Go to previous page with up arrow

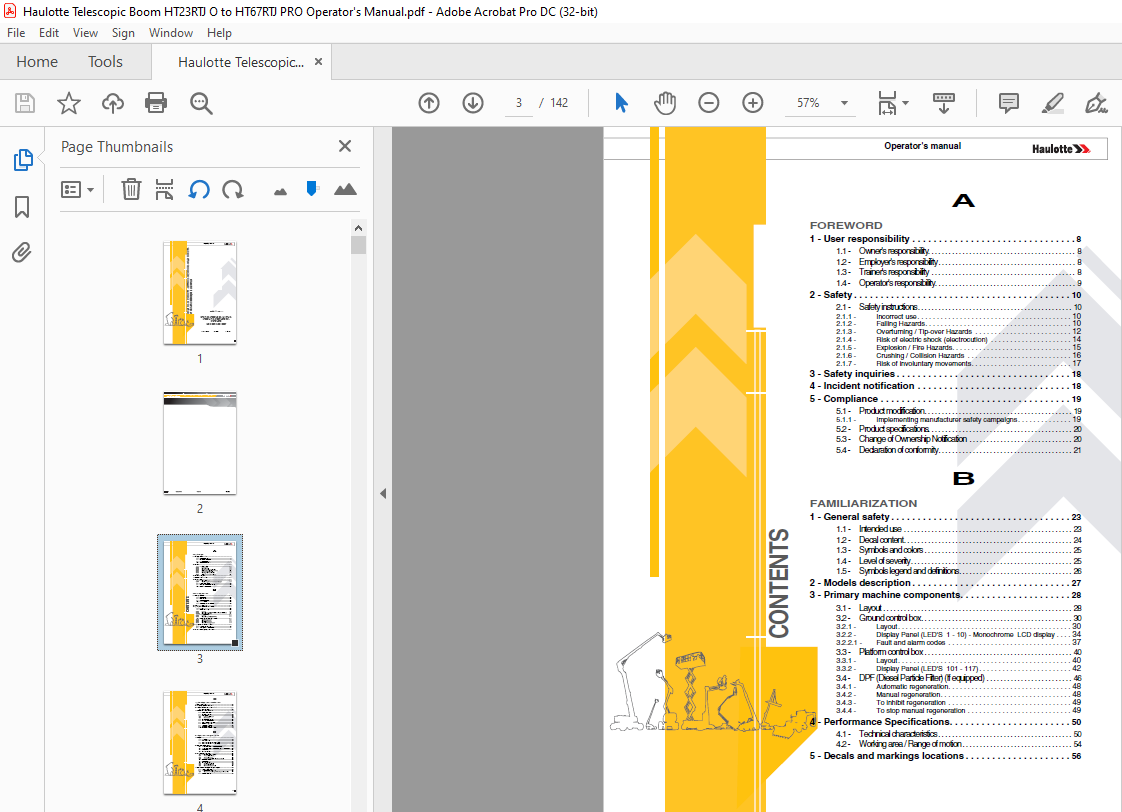pyautogui.click(x=429, y=103)
